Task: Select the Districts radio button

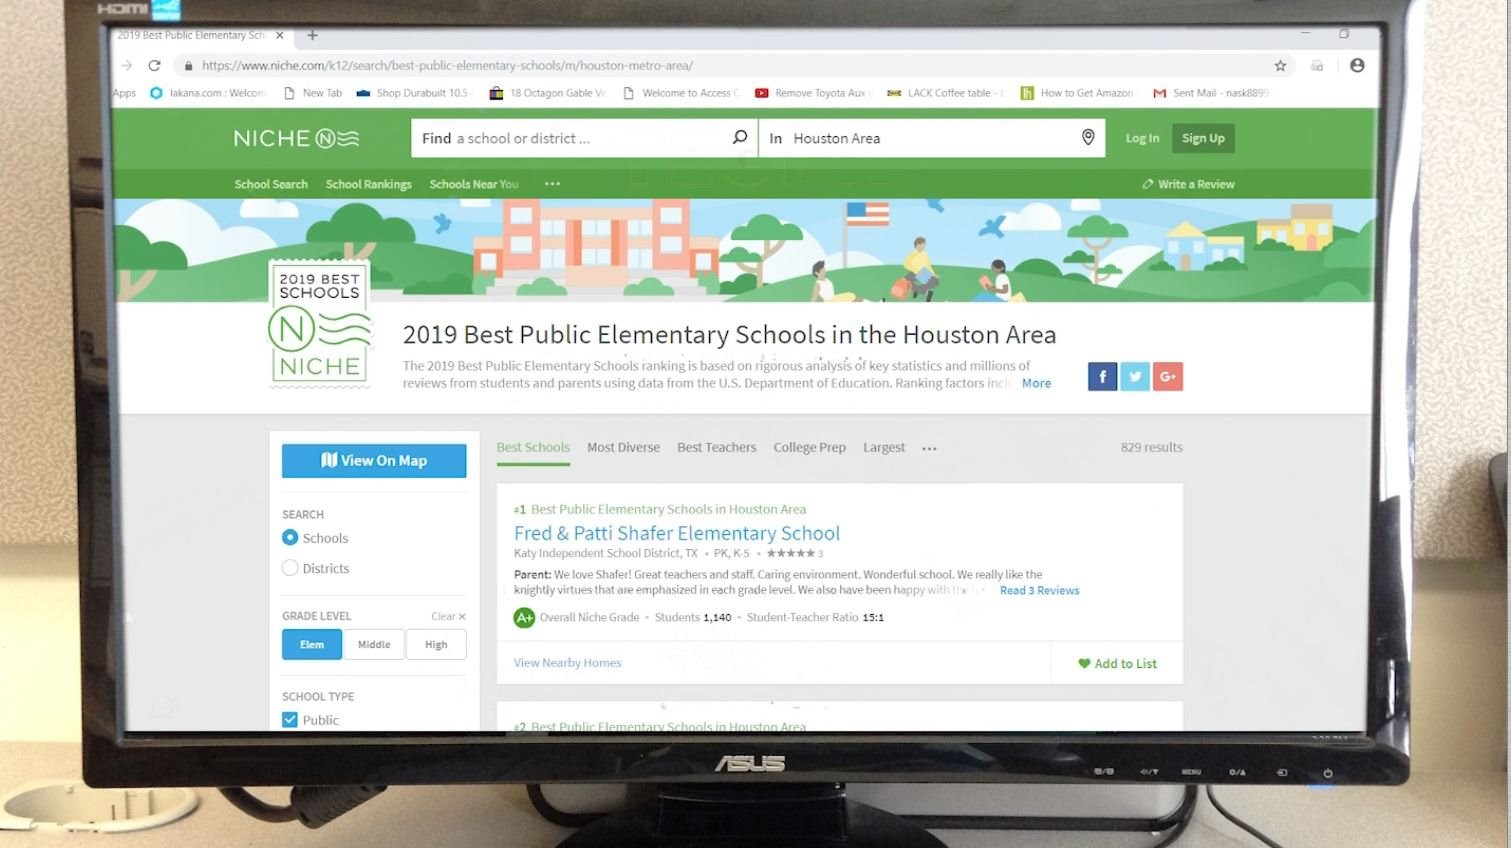Action: click(290, 568)
